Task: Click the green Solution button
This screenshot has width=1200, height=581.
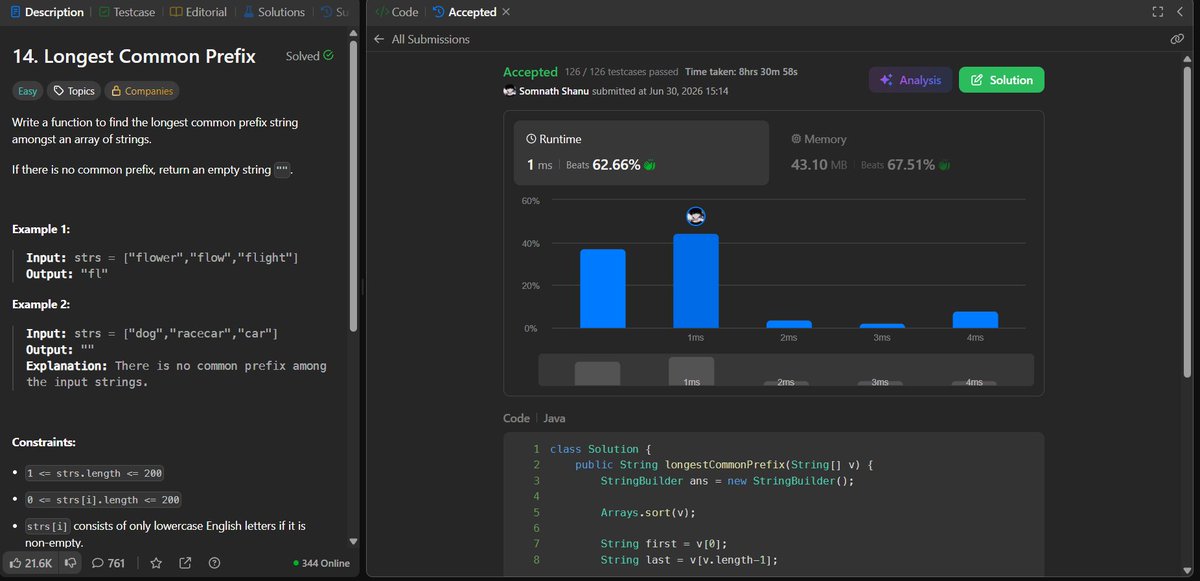Action: tap(1001, 80)
